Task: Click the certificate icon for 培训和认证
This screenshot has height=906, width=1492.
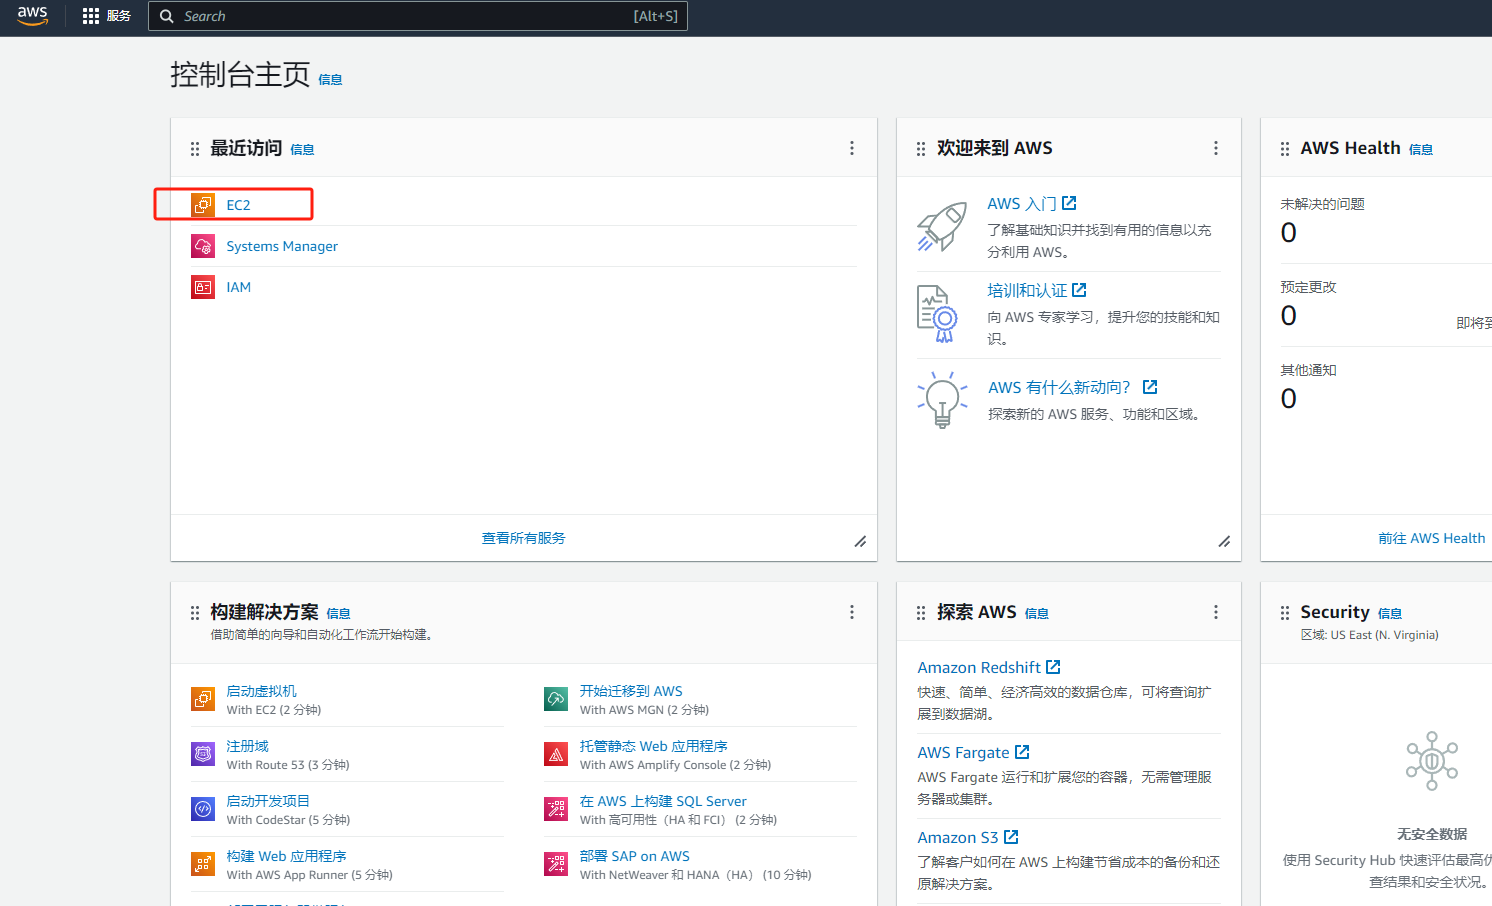Action: pos(938,313)
